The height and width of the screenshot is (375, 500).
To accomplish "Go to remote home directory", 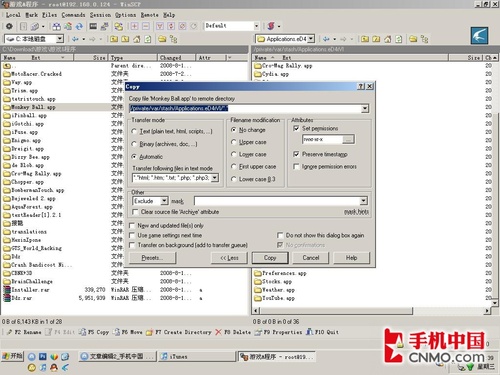I will (x=387, y=39).
